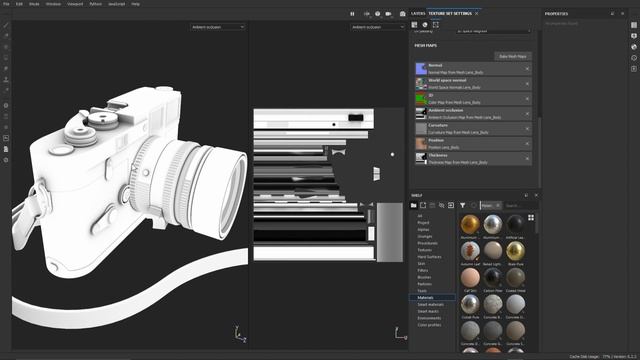Take a screenshot with the camera icon

402,14
